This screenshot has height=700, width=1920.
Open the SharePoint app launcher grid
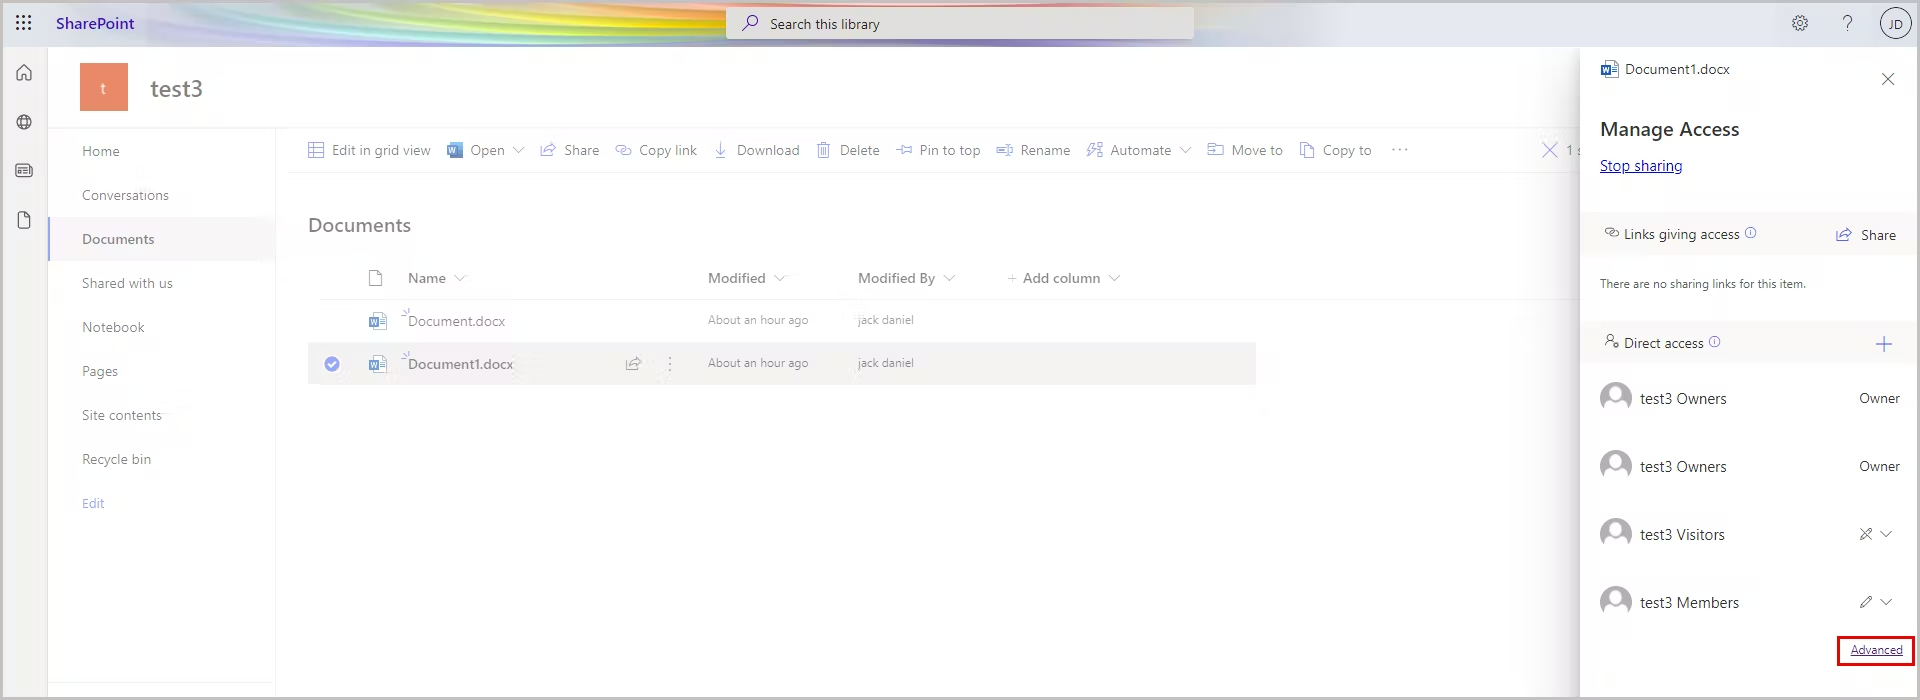point(24,23)
